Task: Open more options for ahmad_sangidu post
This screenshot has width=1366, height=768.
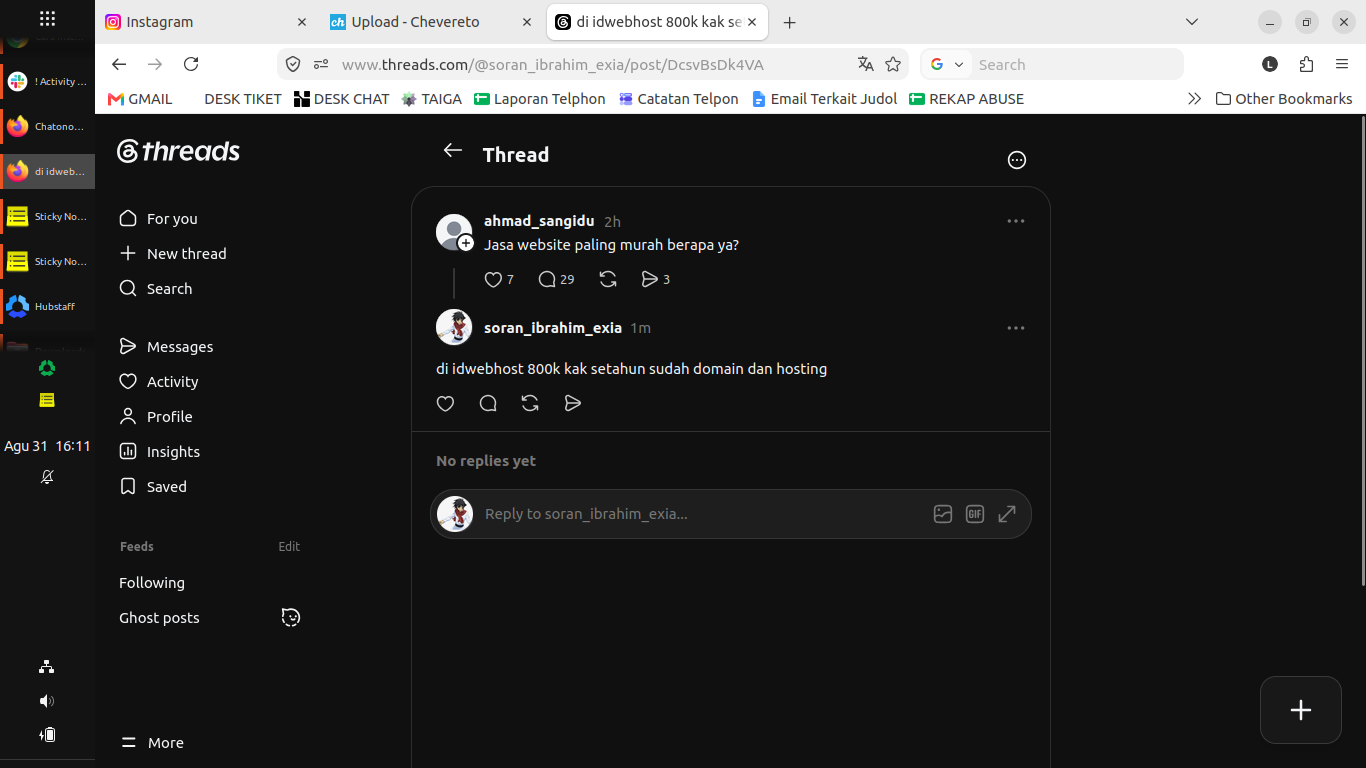Action: point(1016,221)
